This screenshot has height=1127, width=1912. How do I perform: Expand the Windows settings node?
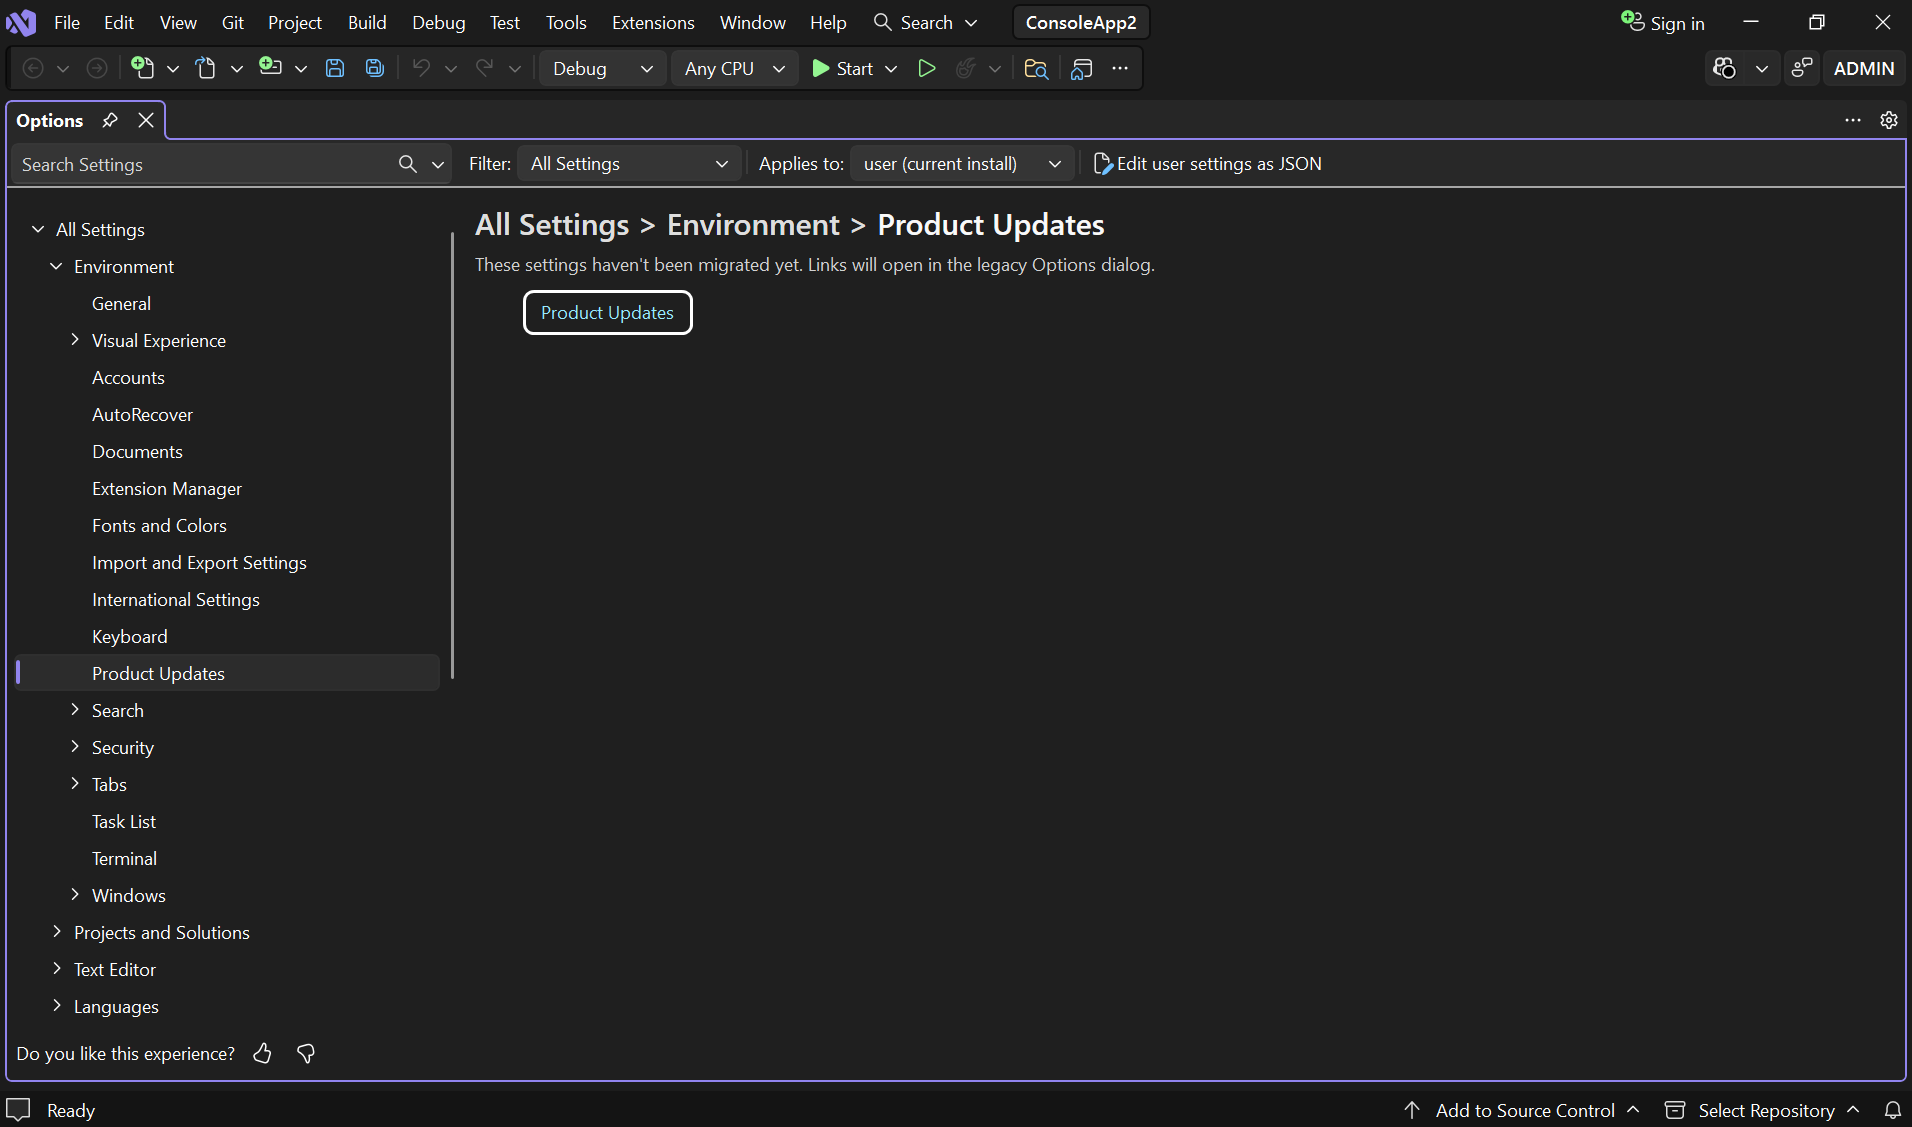click(74, 895)
